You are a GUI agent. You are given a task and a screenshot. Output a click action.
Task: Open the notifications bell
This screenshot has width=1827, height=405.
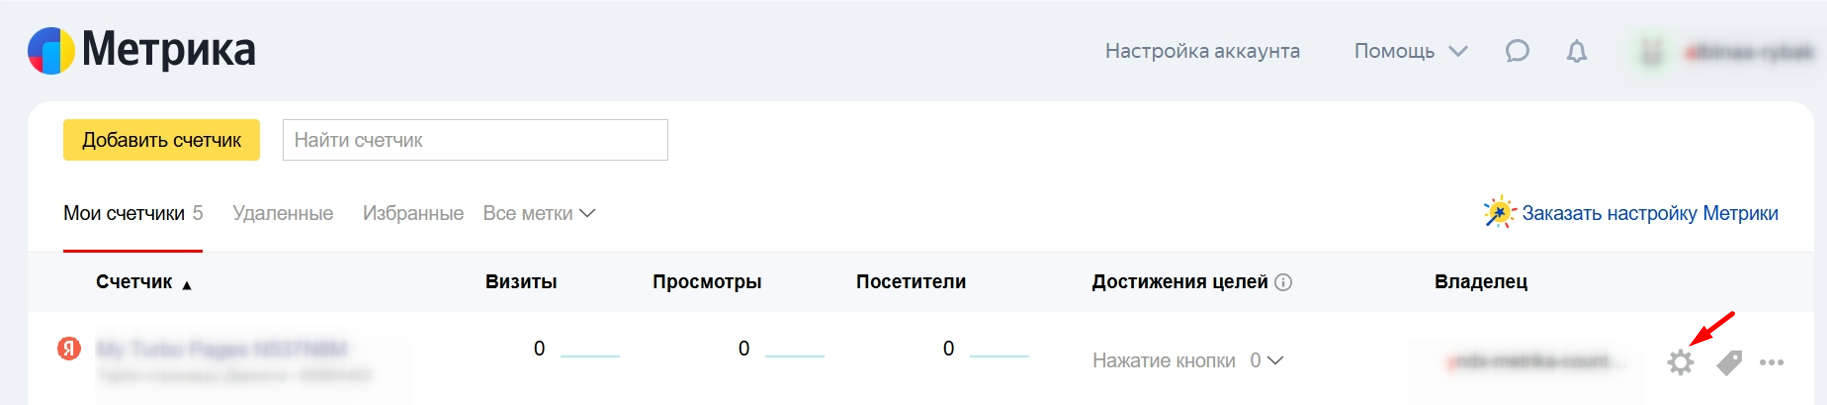pos(1577,51)
